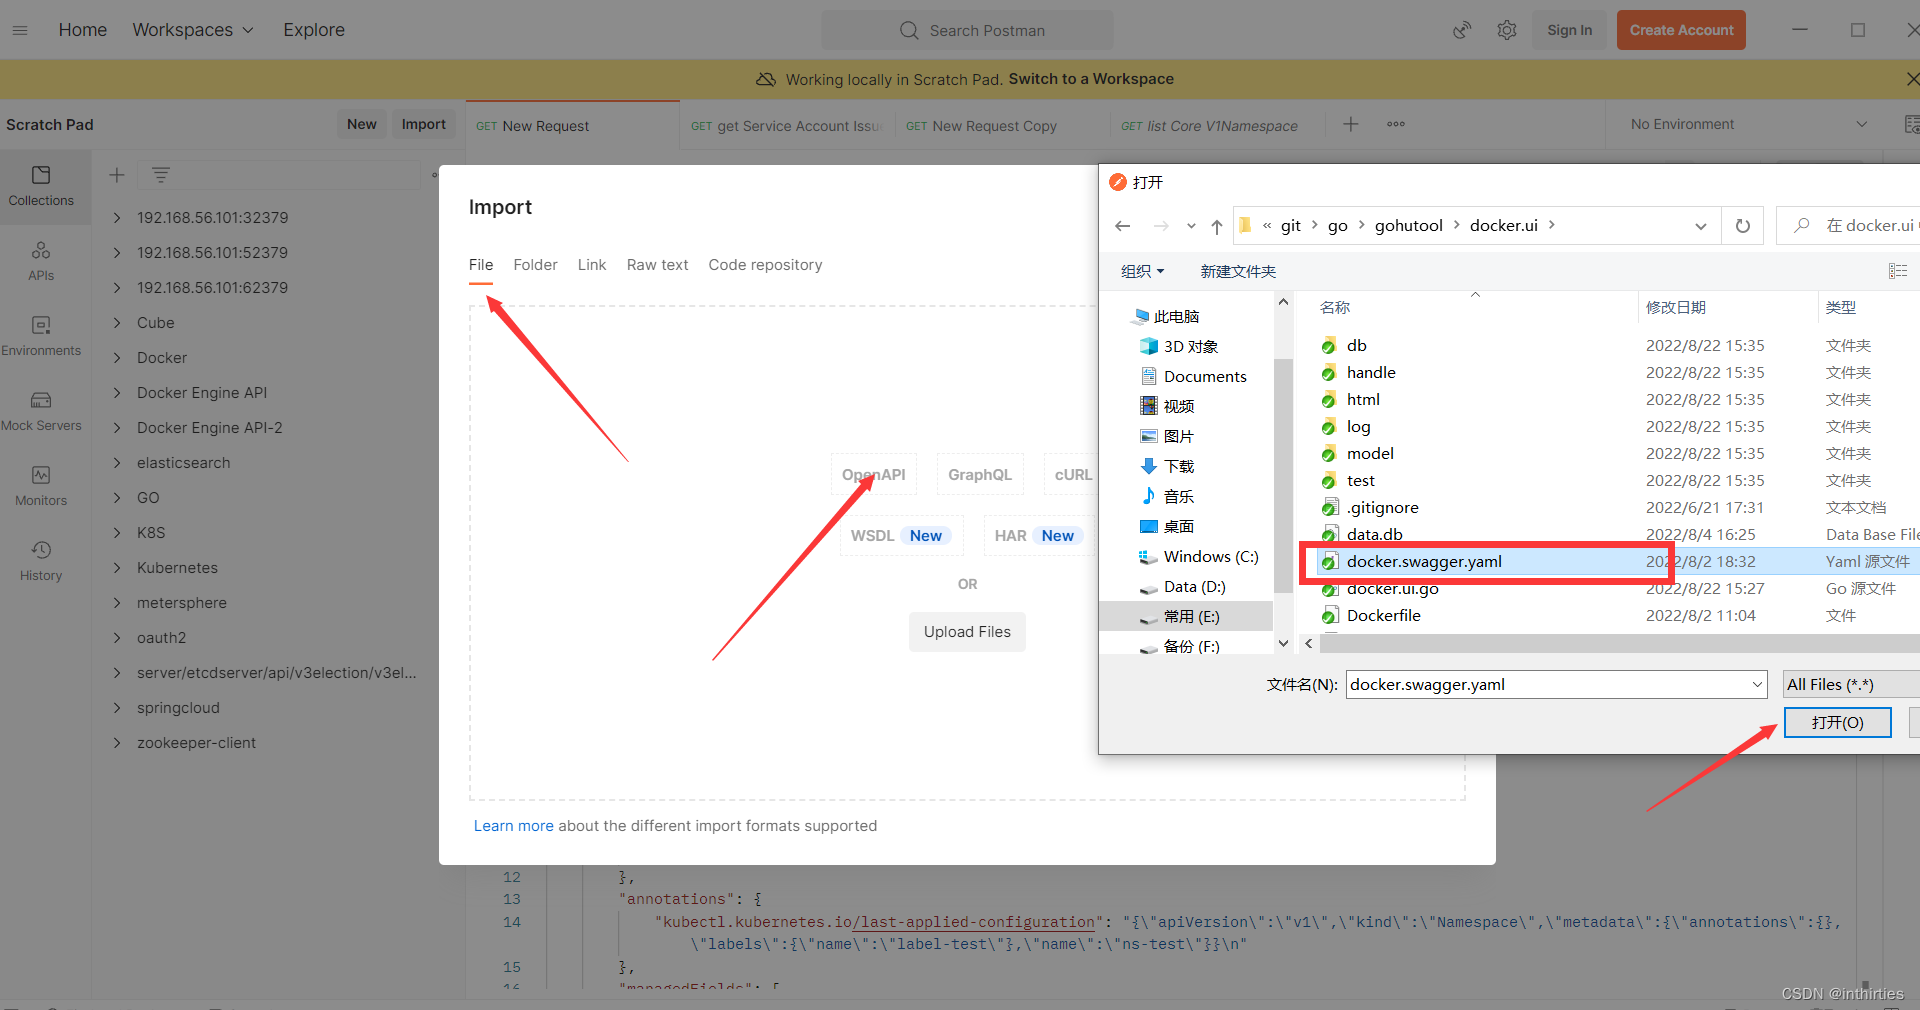Click the Upload Files button
Viewport: 1920px width, 1010px height.
[966, 631]
